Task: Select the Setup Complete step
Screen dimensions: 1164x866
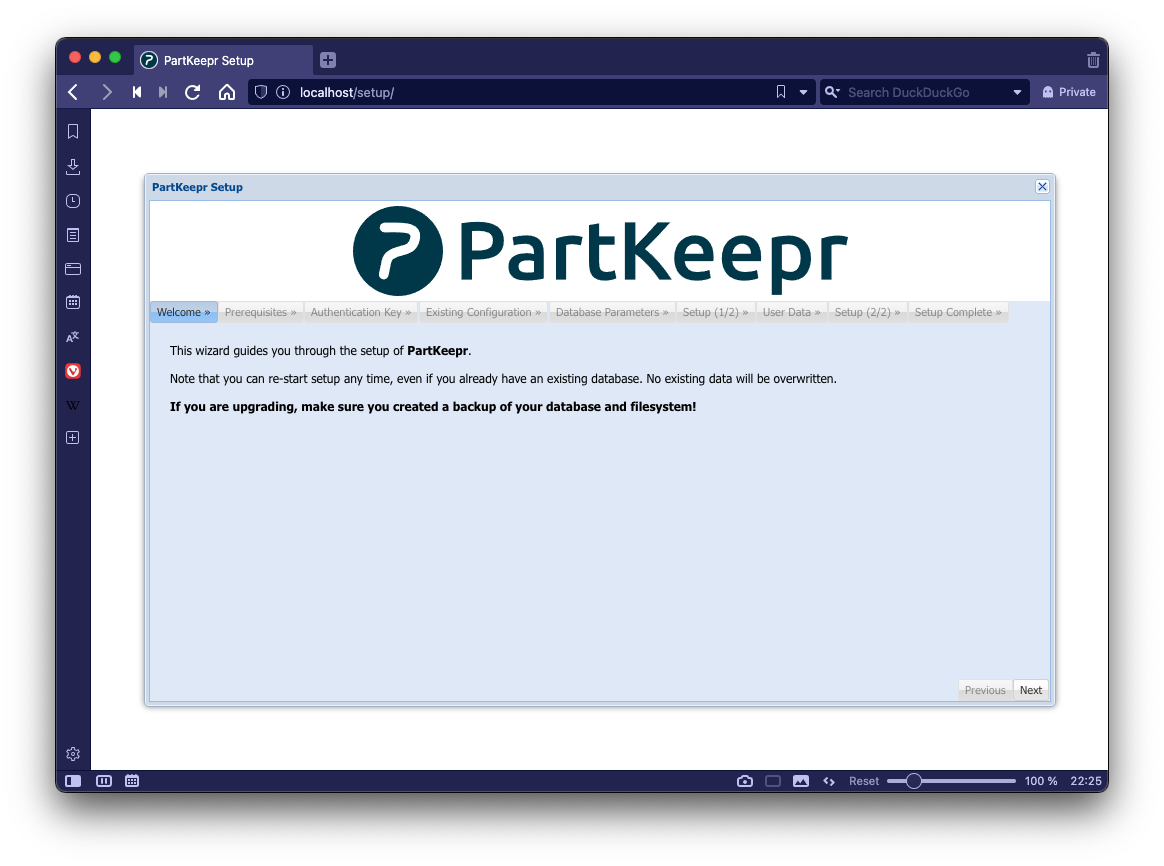Action: point(958,312)
